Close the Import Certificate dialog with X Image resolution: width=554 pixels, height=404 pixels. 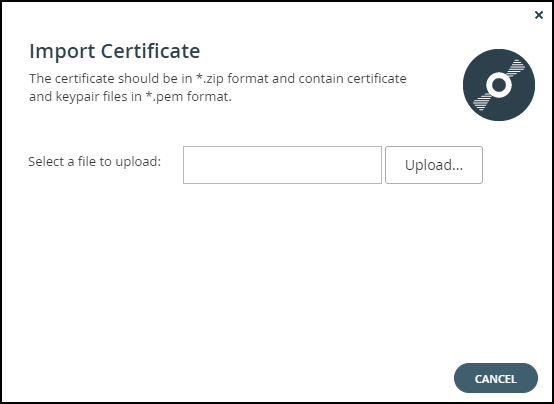[538, 15]
